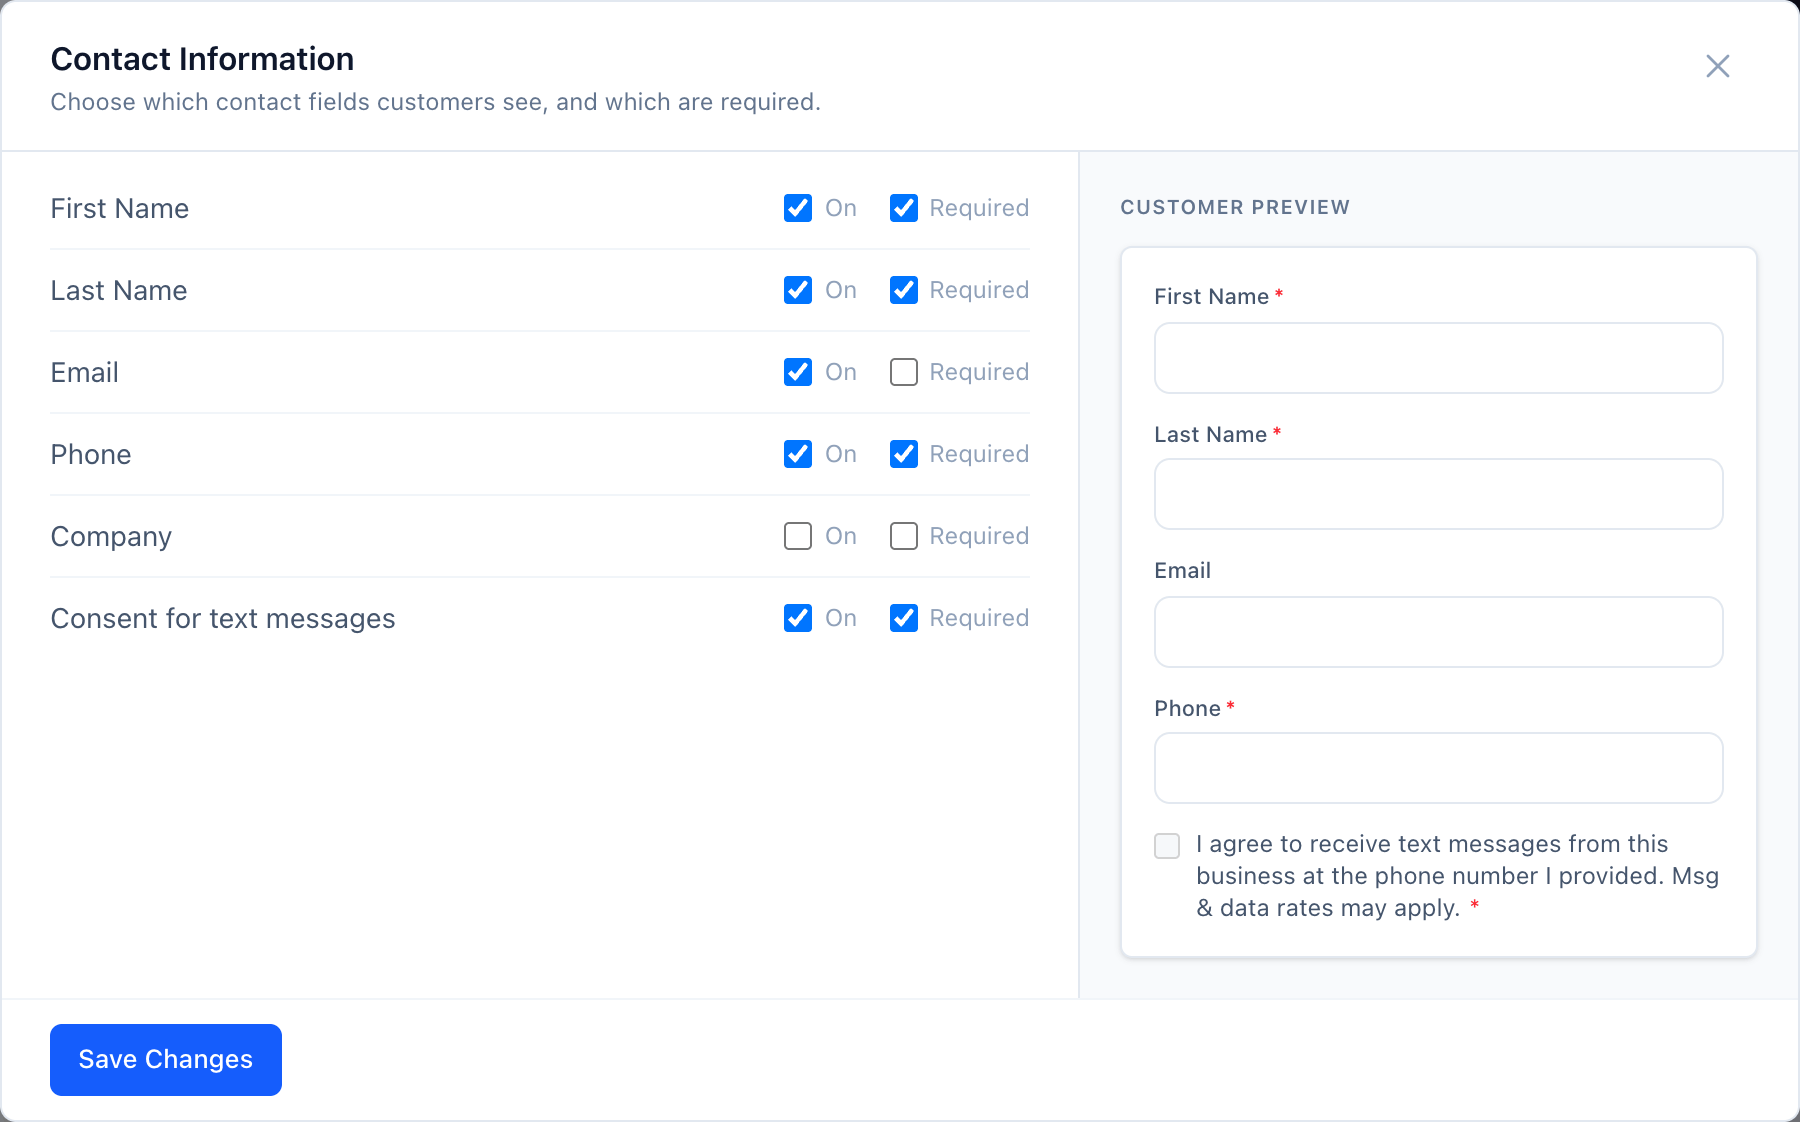Click the 'Choose which contact fields' description
This screenshot has width=1800, height=1122.
[435, 102]
